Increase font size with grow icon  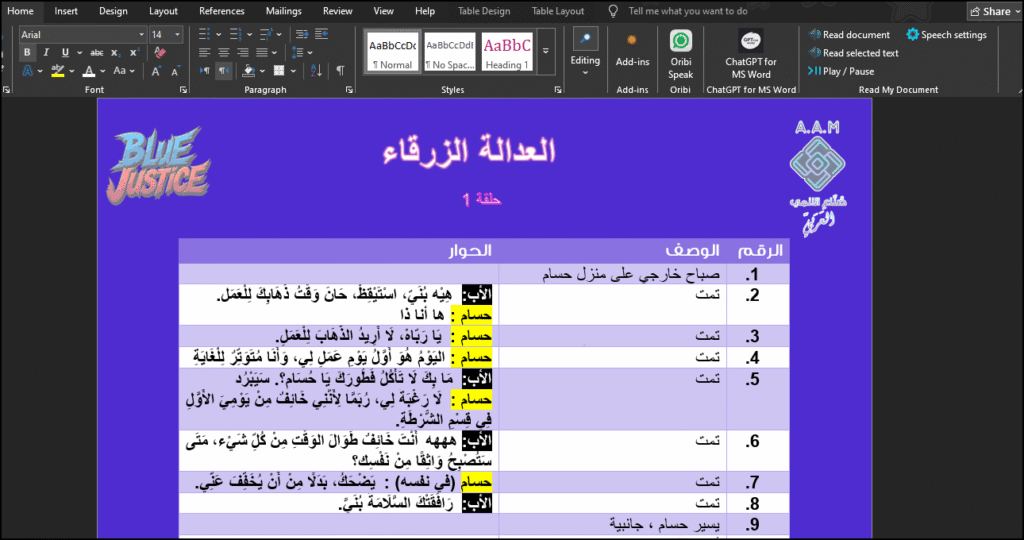[155, 71]
